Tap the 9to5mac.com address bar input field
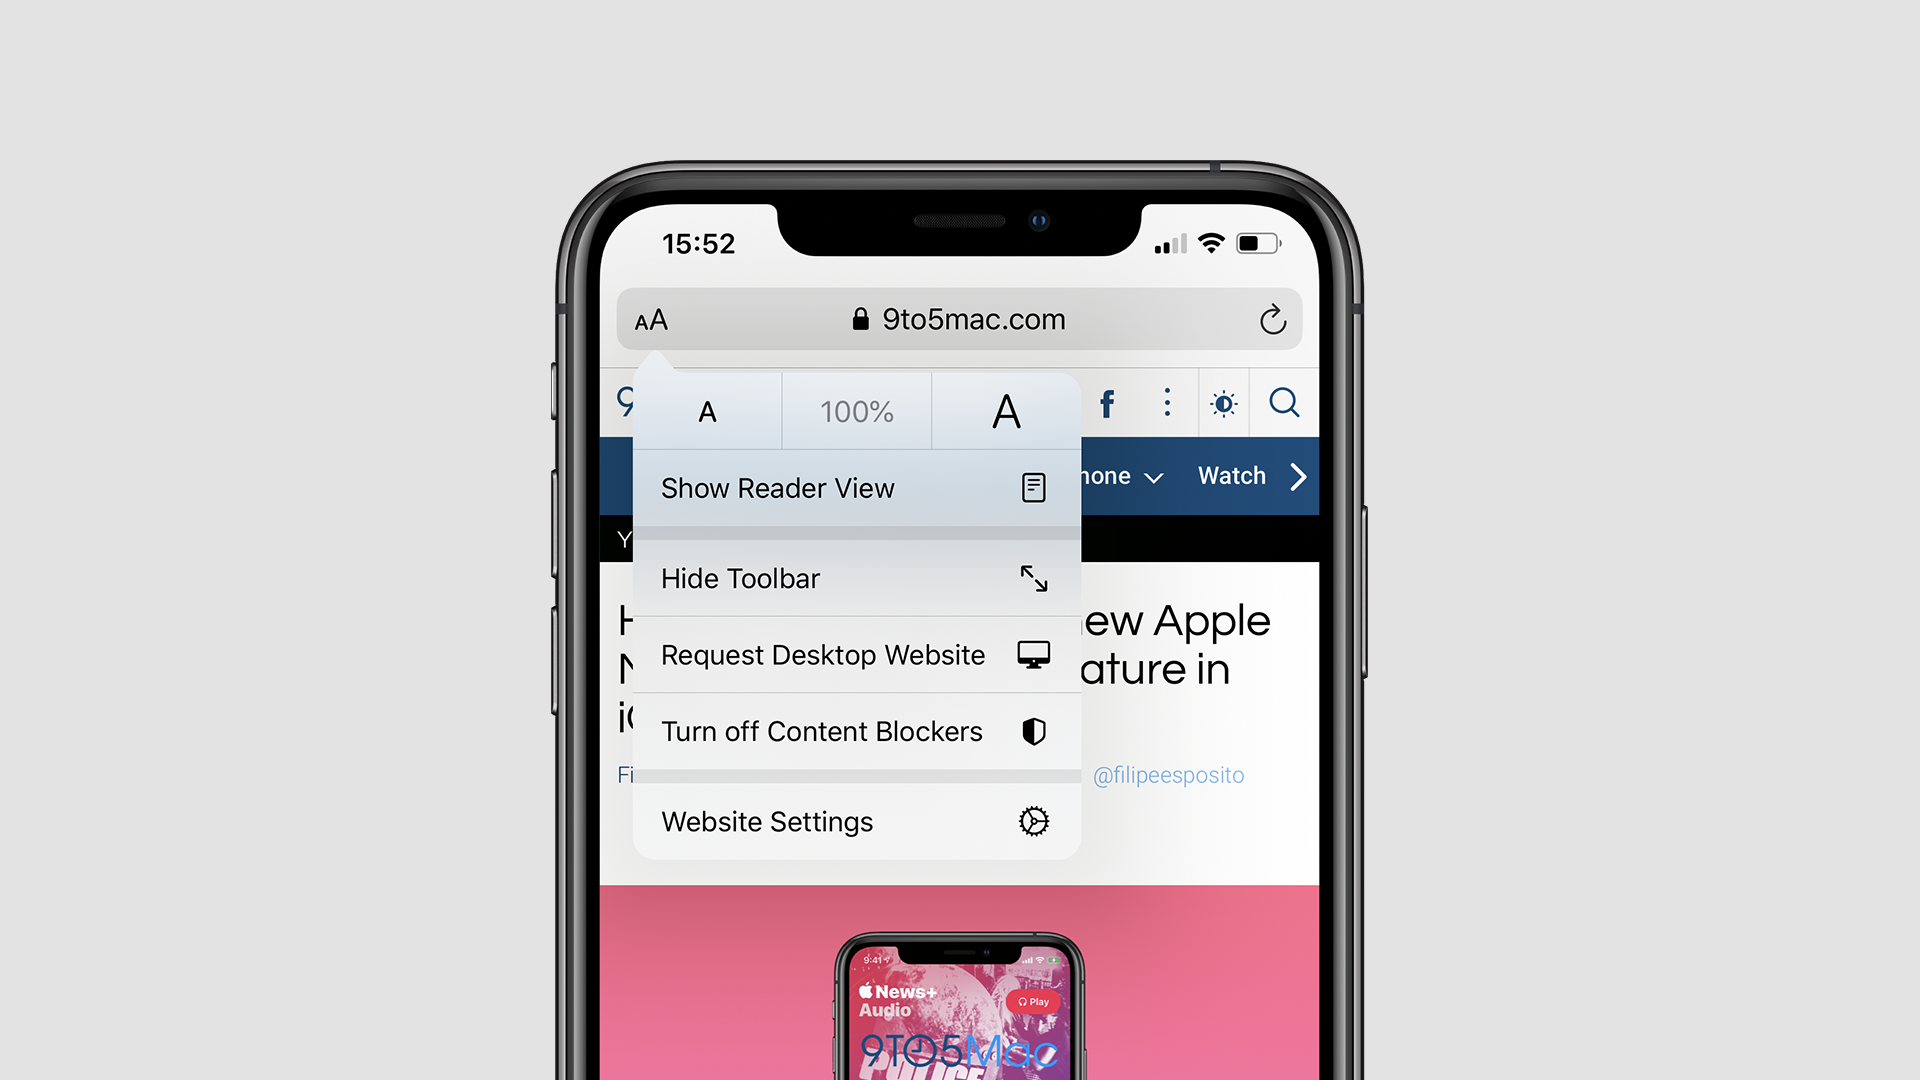 coord(960,319)
